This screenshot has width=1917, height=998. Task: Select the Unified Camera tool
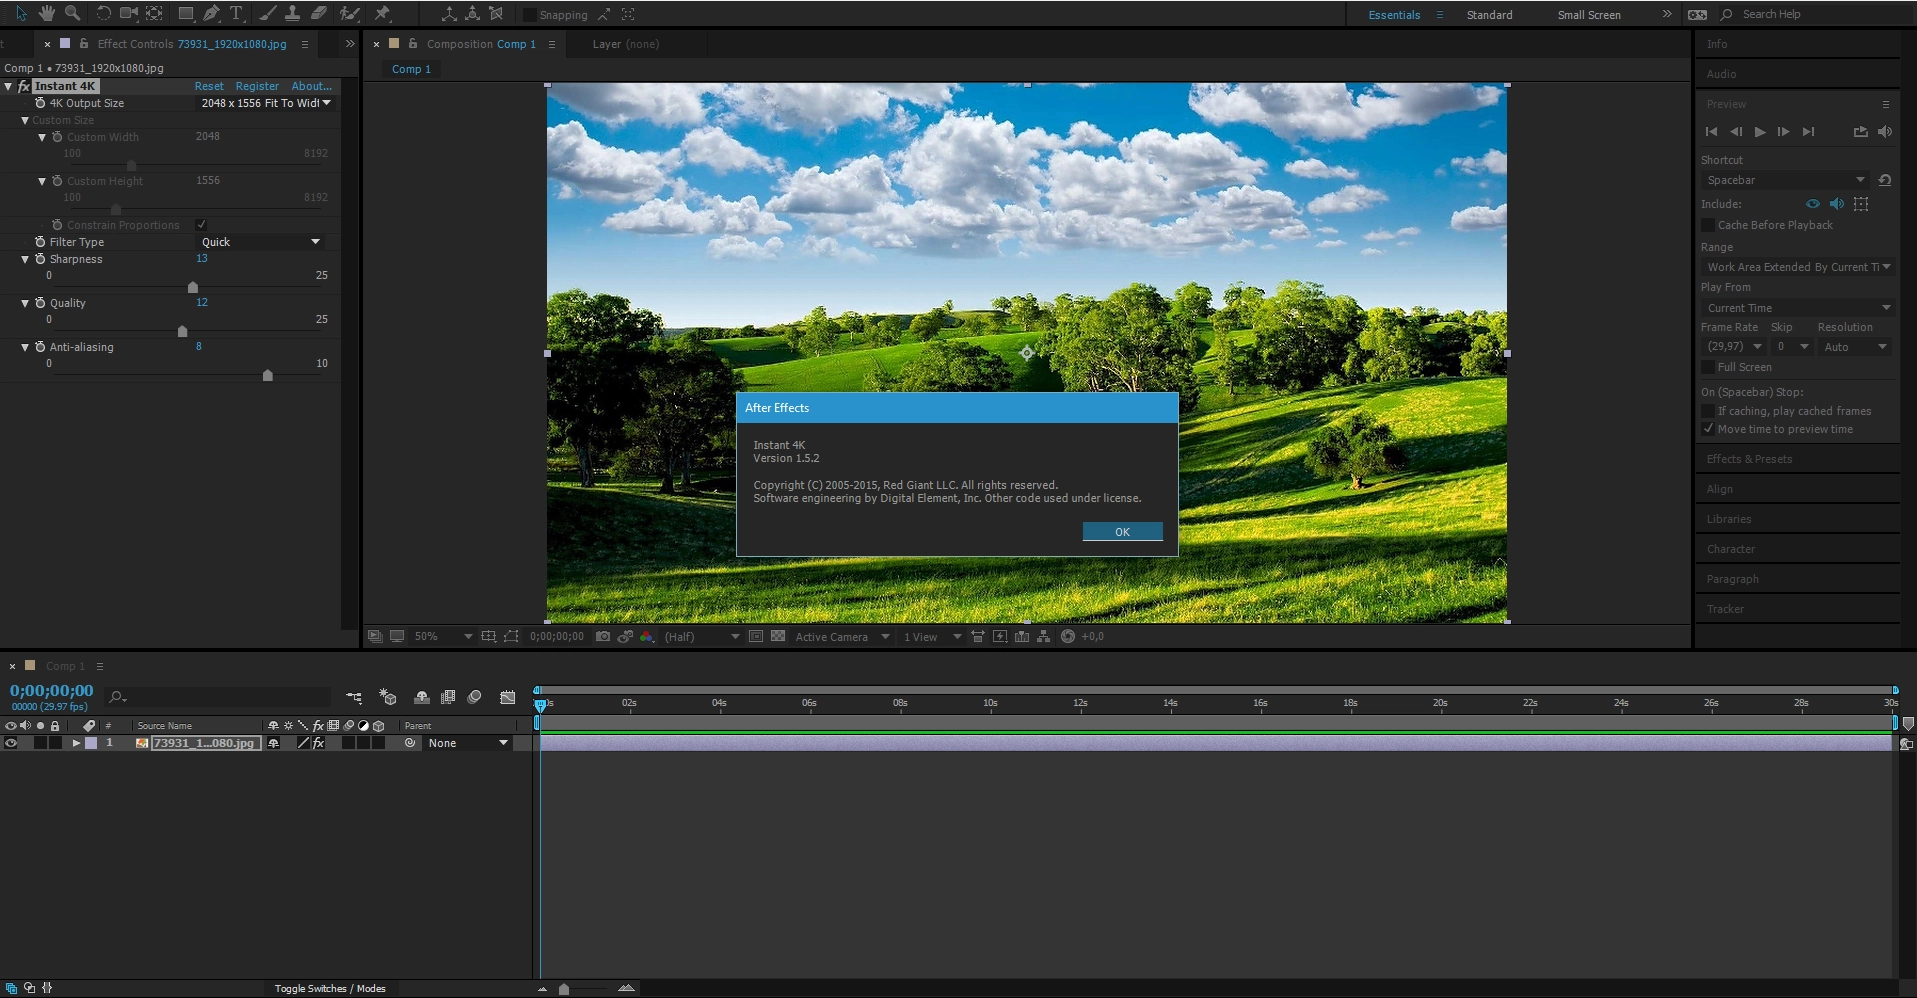click(128, 13)
